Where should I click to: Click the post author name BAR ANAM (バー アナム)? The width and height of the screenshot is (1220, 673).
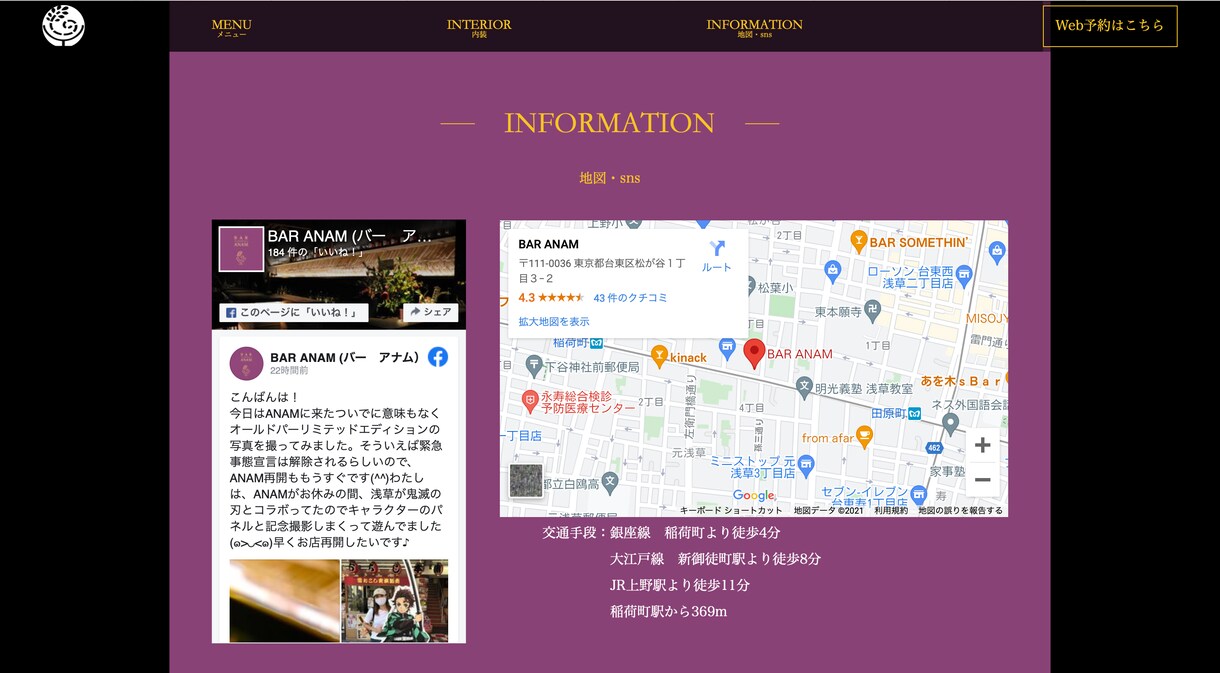[344, 357]
